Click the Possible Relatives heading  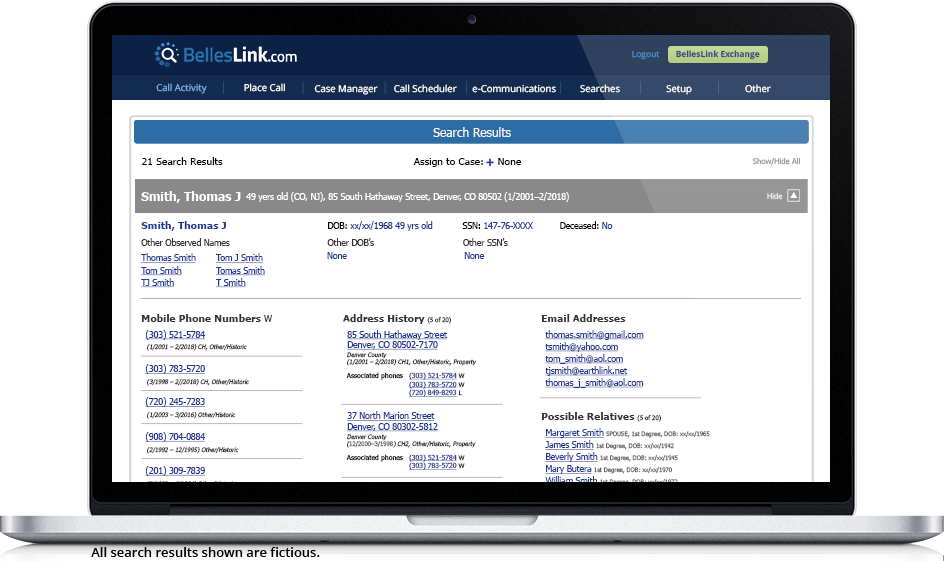click(x=588, y=417)
